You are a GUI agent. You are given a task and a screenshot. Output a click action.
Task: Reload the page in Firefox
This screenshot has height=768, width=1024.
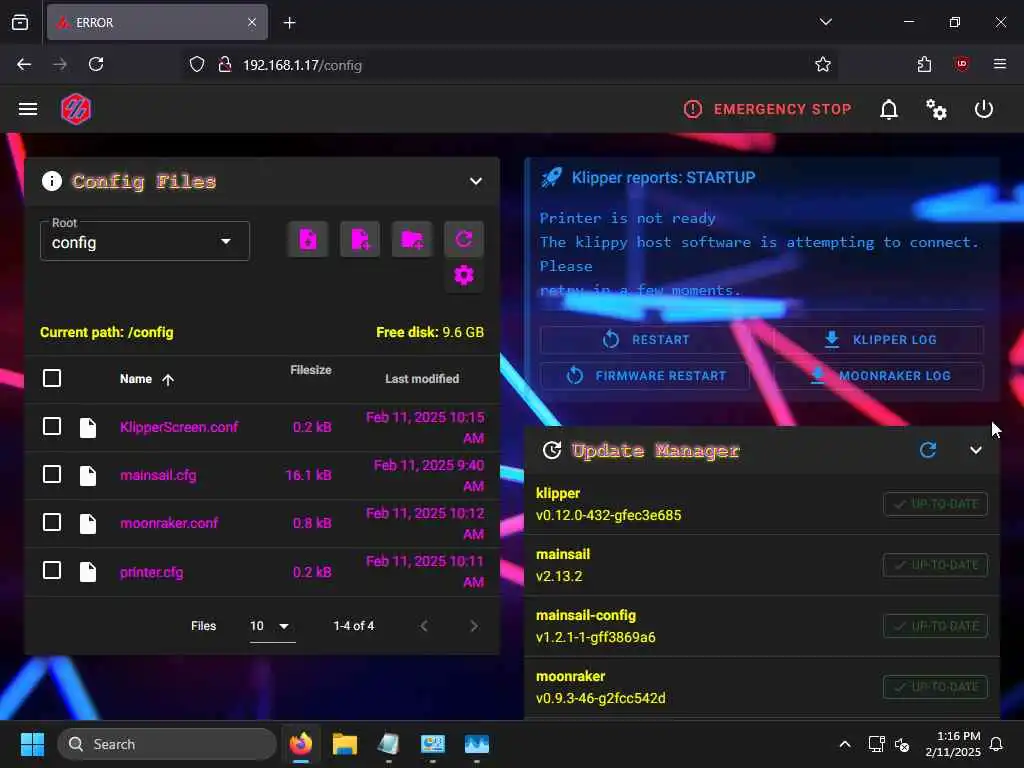click(x=96, y=64)
